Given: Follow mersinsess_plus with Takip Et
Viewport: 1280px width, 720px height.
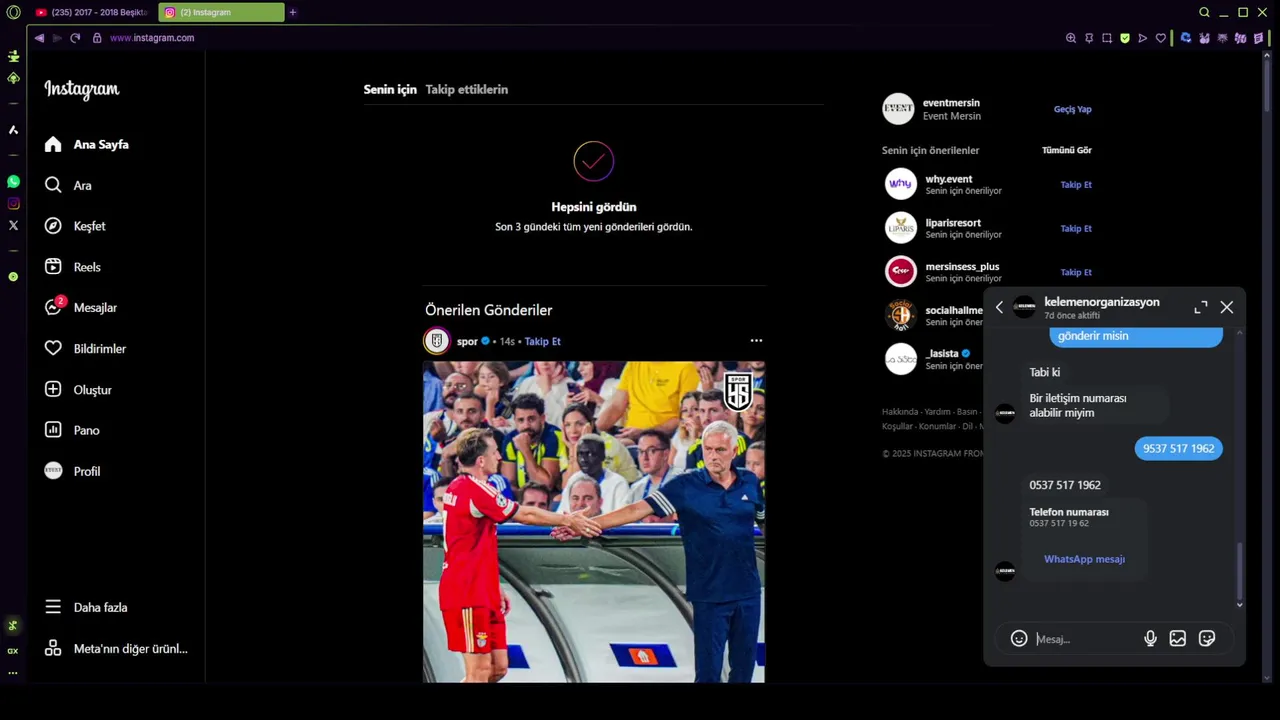Looking at the screenshot, I should (1076, 272).
